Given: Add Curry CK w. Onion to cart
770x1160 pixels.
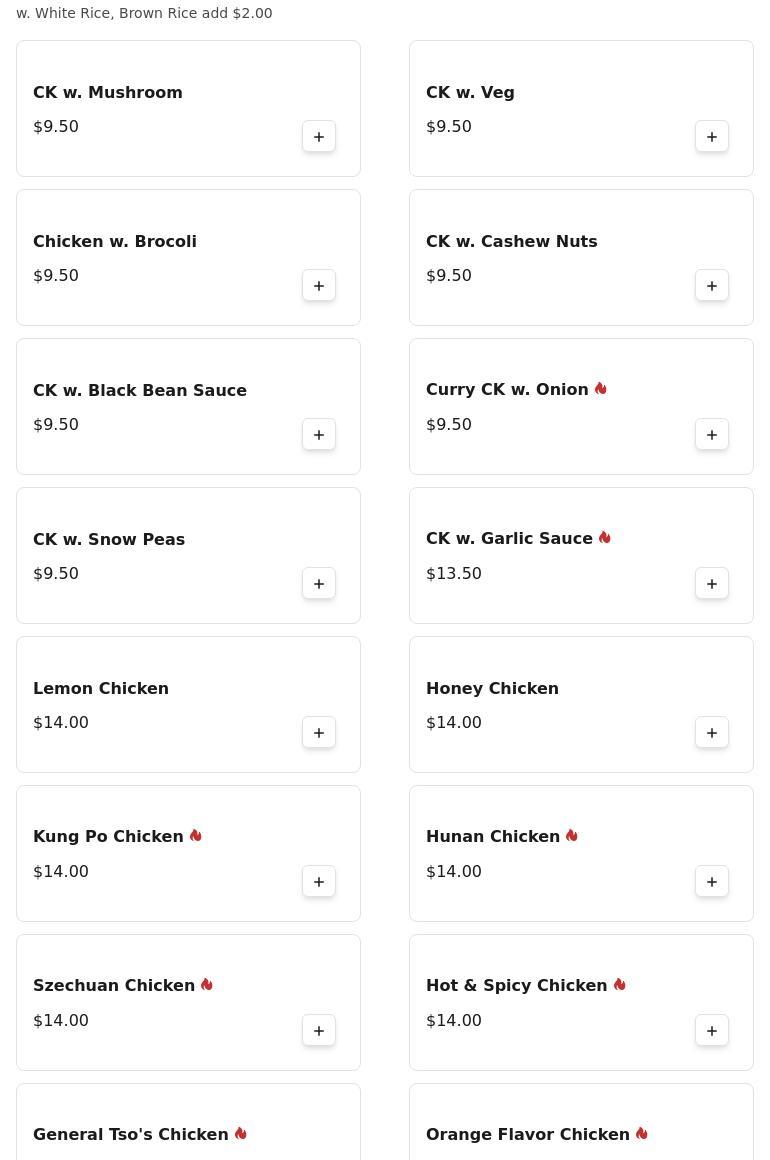Looking at the screenshot, I should coord(712,435).
